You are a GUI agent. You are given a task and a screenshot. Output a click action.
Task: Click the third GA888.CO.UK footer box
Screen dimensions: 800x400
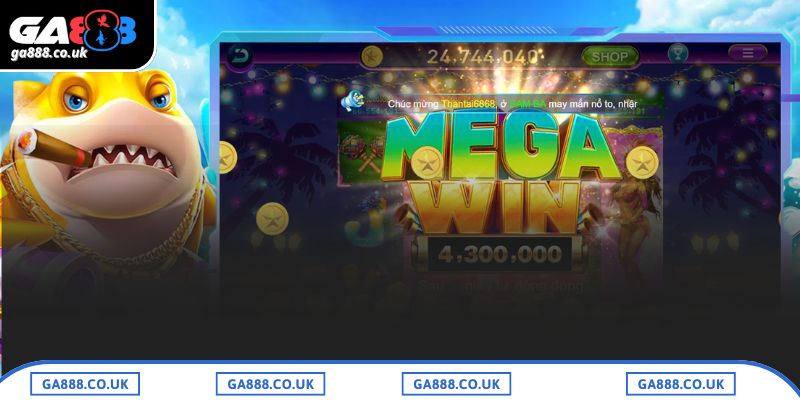point(456,384)
